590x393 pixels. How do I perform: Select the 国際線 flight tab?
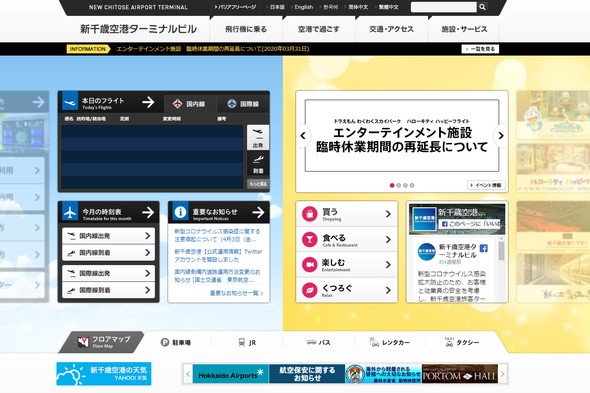pyautogui.click(x=243, y=104)
